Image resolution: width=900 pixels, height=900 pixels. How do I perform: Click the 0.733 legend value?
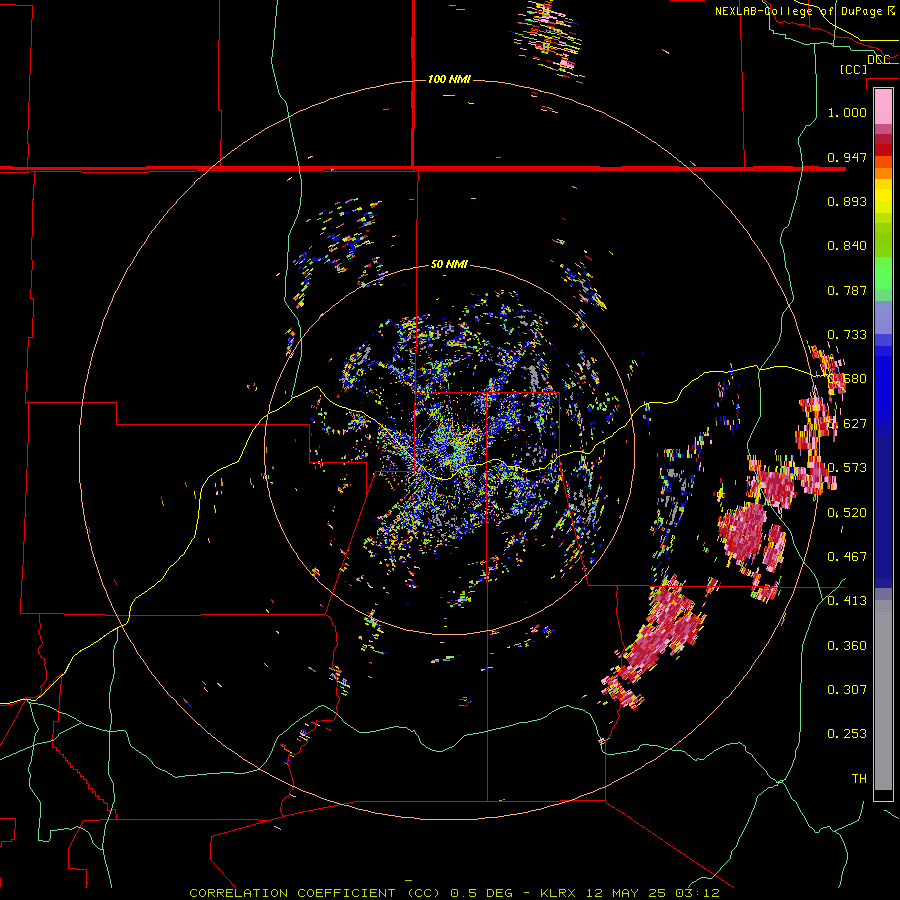click(847, 335)
